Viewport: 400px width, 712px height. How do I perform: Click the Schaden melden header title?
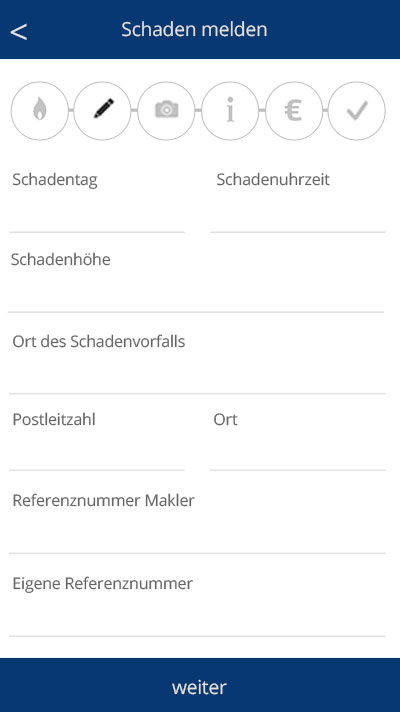pyautogui.click(x=194, y=30)
